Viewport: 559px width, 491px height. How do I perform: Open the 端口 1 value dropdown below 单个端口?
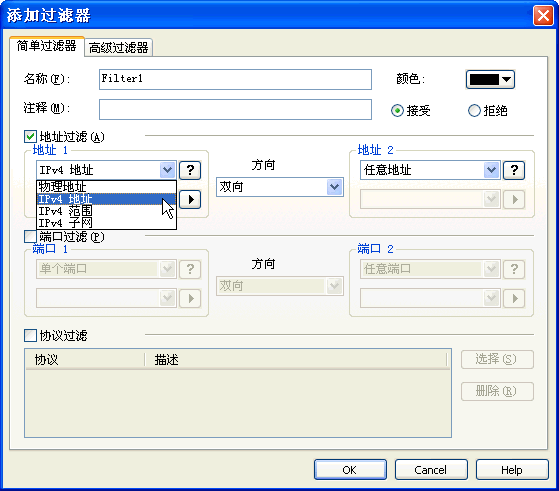point(106,298)
